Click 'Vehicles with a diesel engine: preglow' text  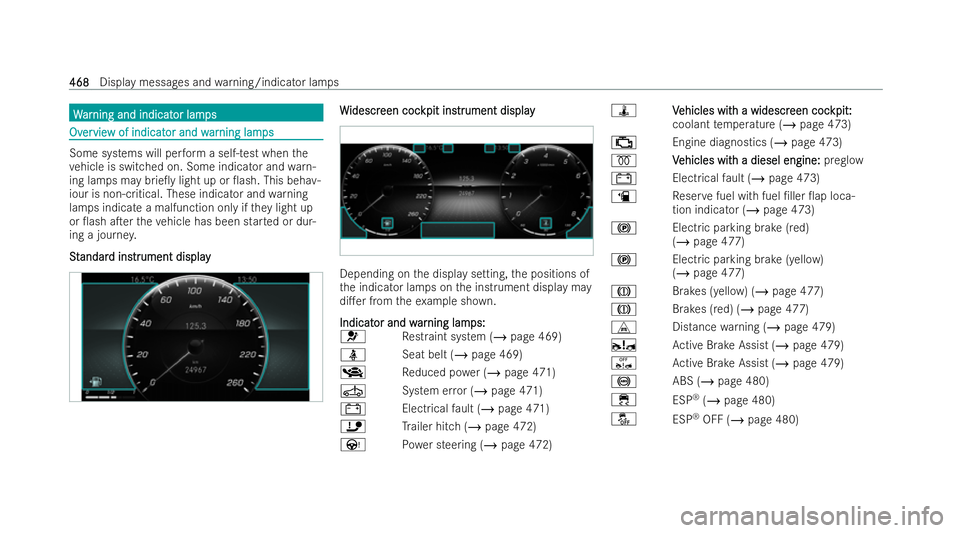(x=768, y=160)
